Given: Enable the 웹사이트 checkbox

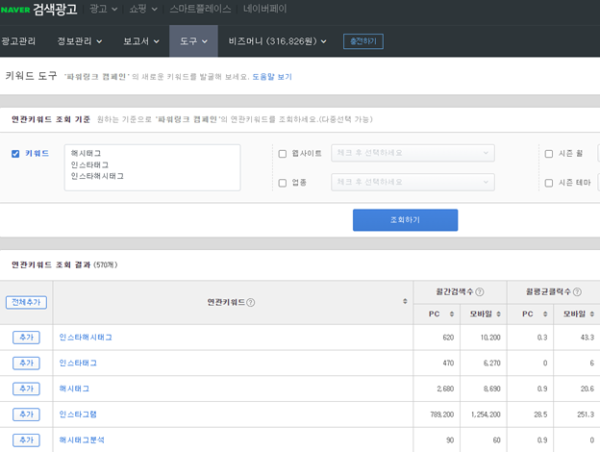Looking at the screenshot, I should click(x=282, y=154).
